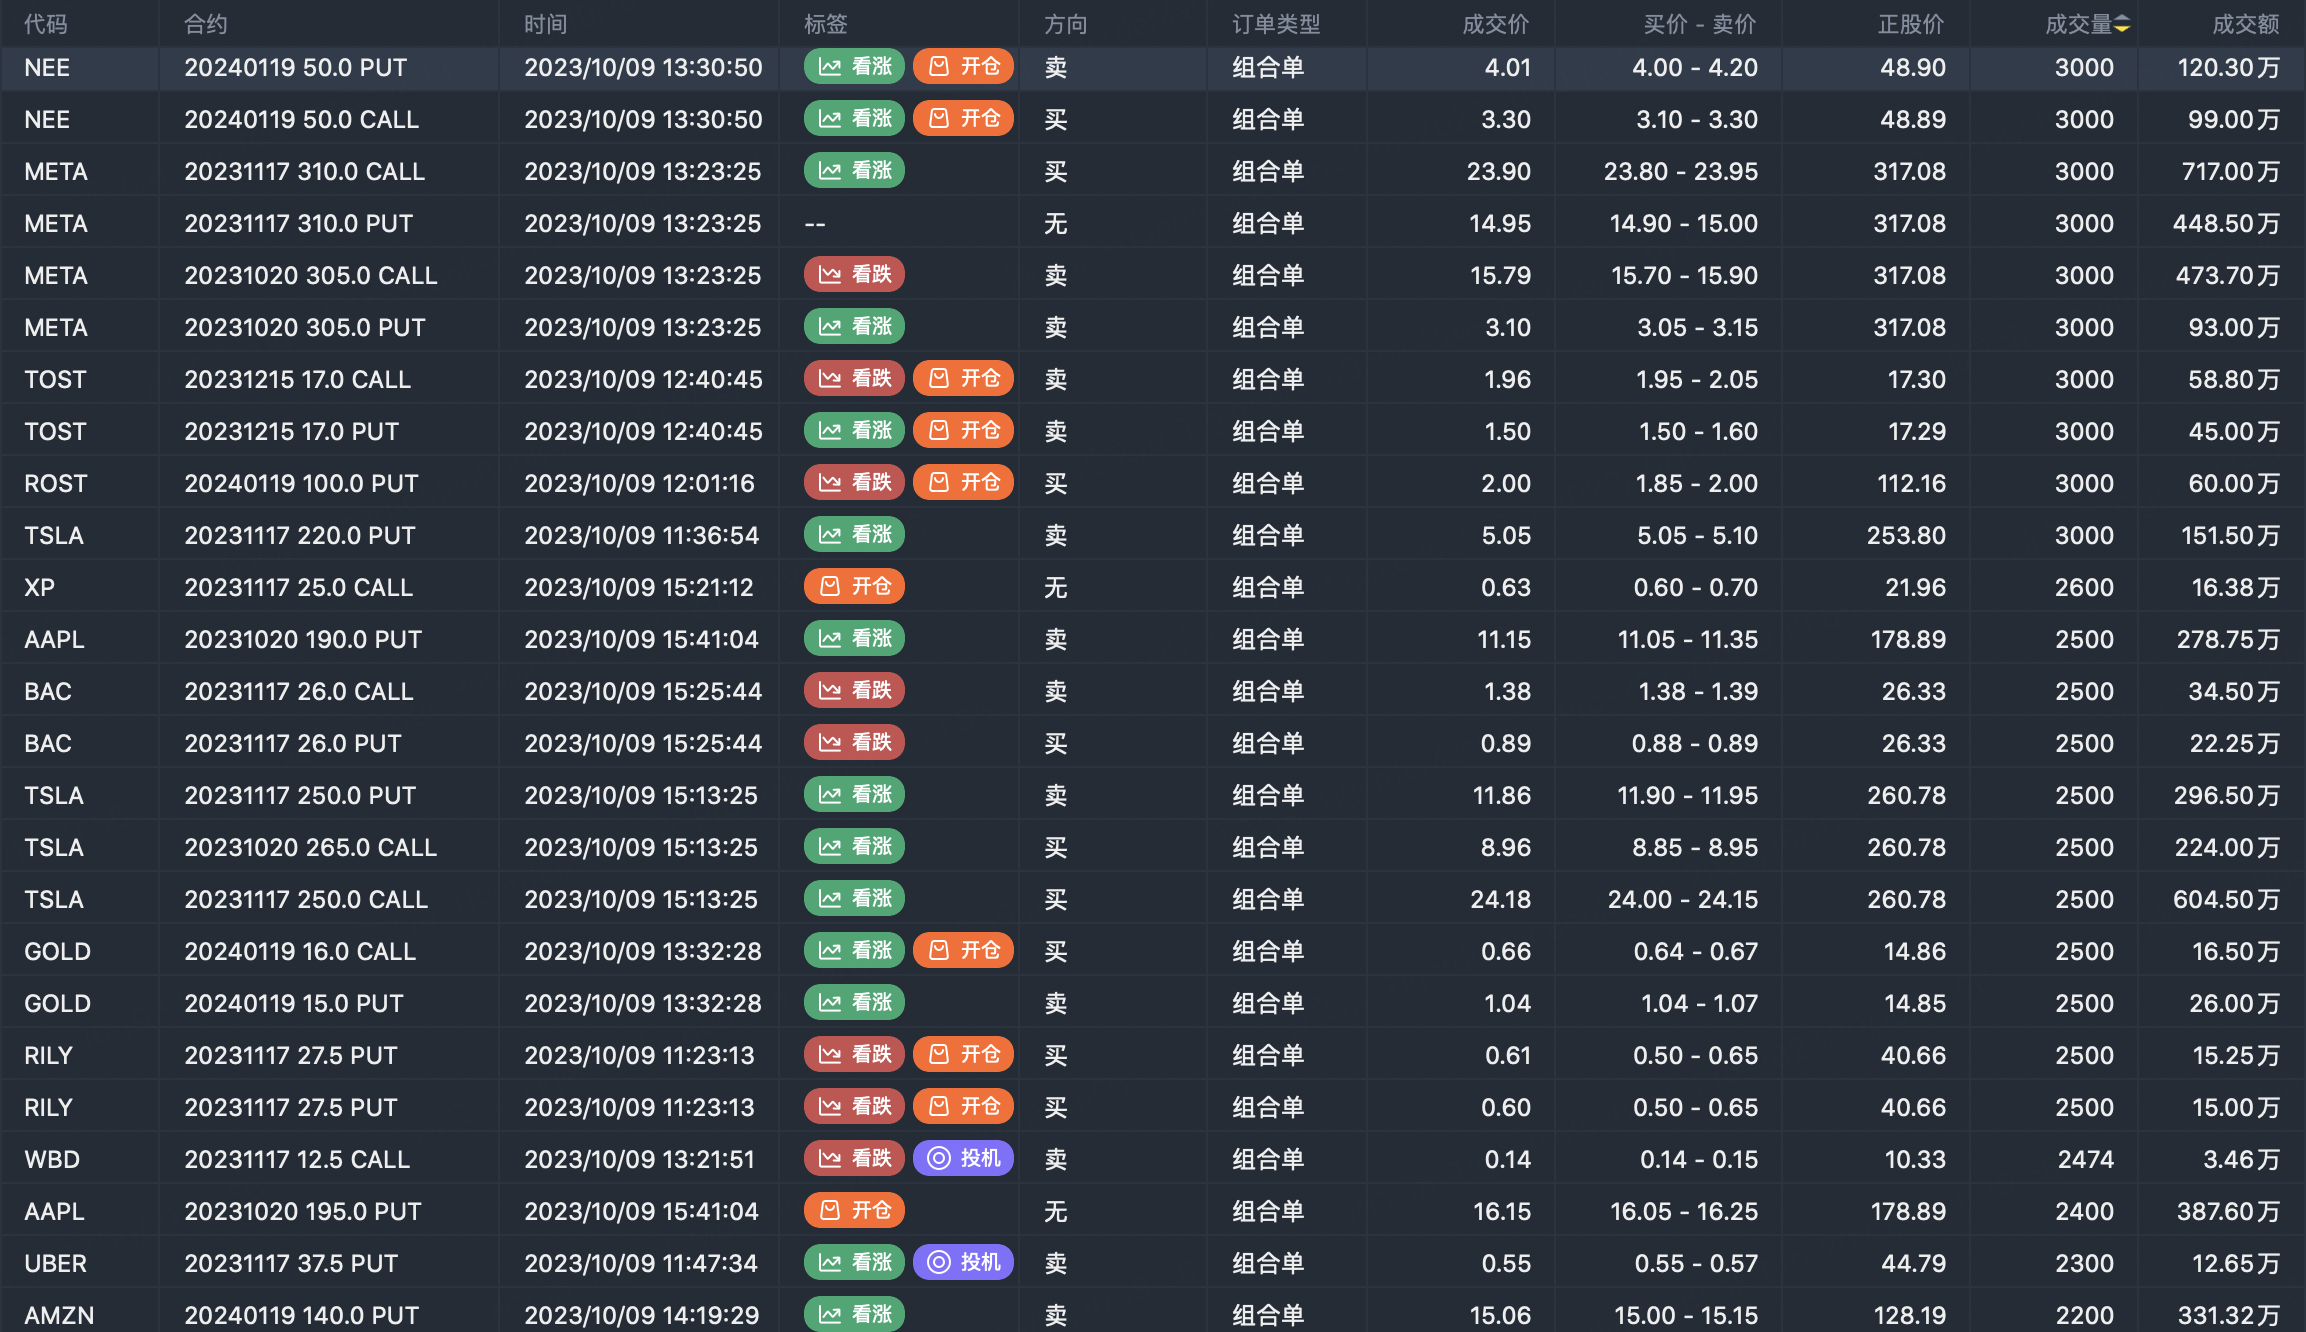The height and width of the screenshot is (1332, 2306).
Task: Click 开仓 tag on NEE CALL row
Action: (x=963, y=119)
